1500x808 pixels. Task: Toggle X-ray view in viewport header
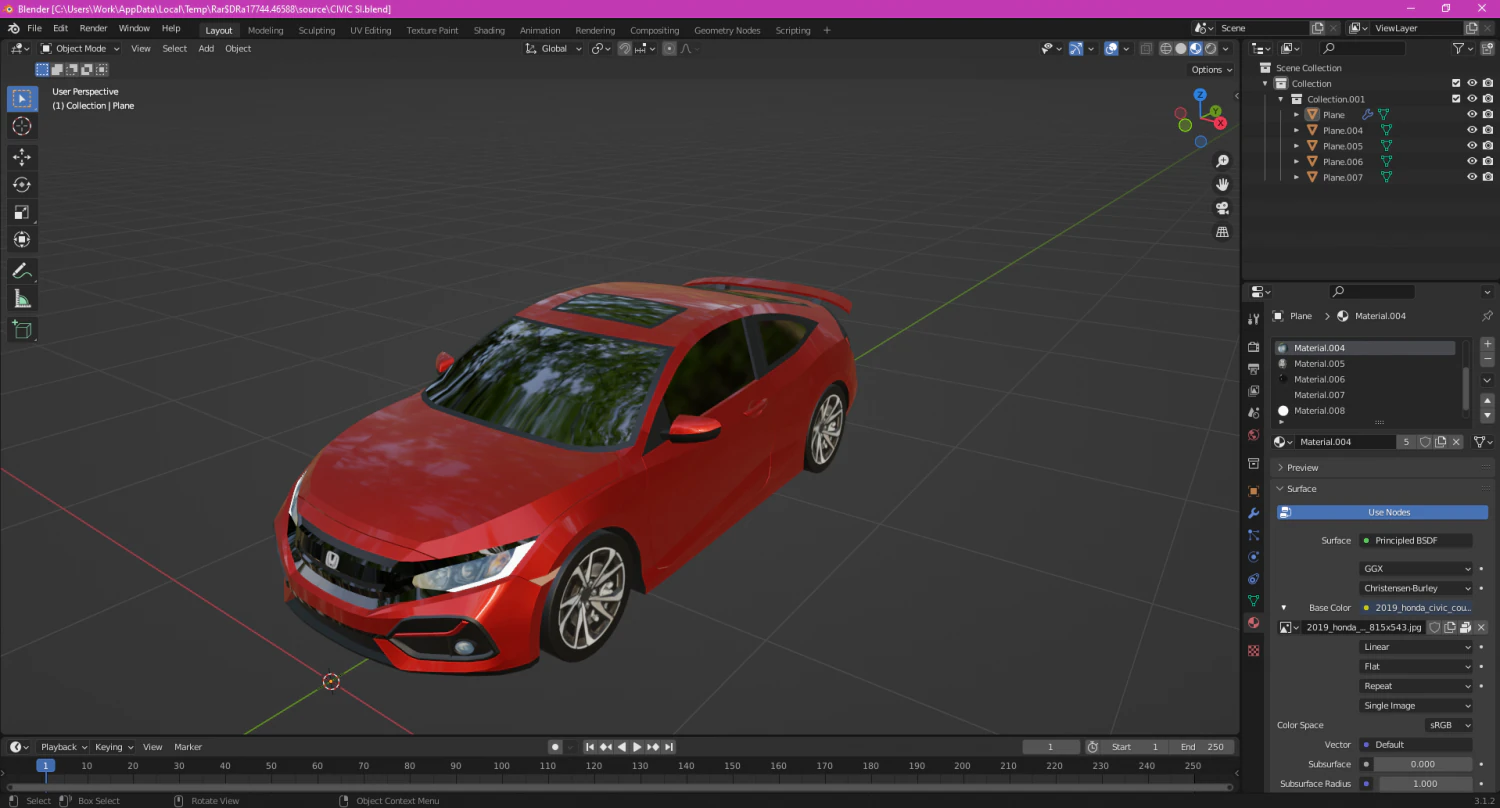pyautogui.click(x=1146, y=48)
